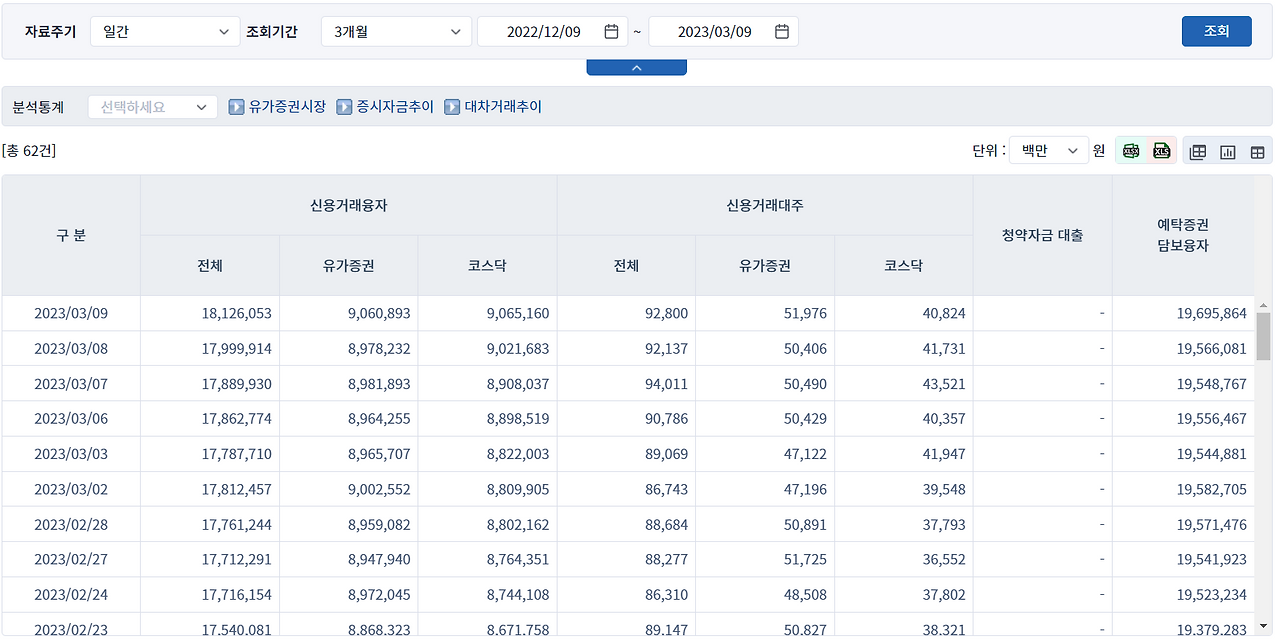Select the currently active XLS export toggle
Screen dimensions: 1280x640
point(1162,150)
